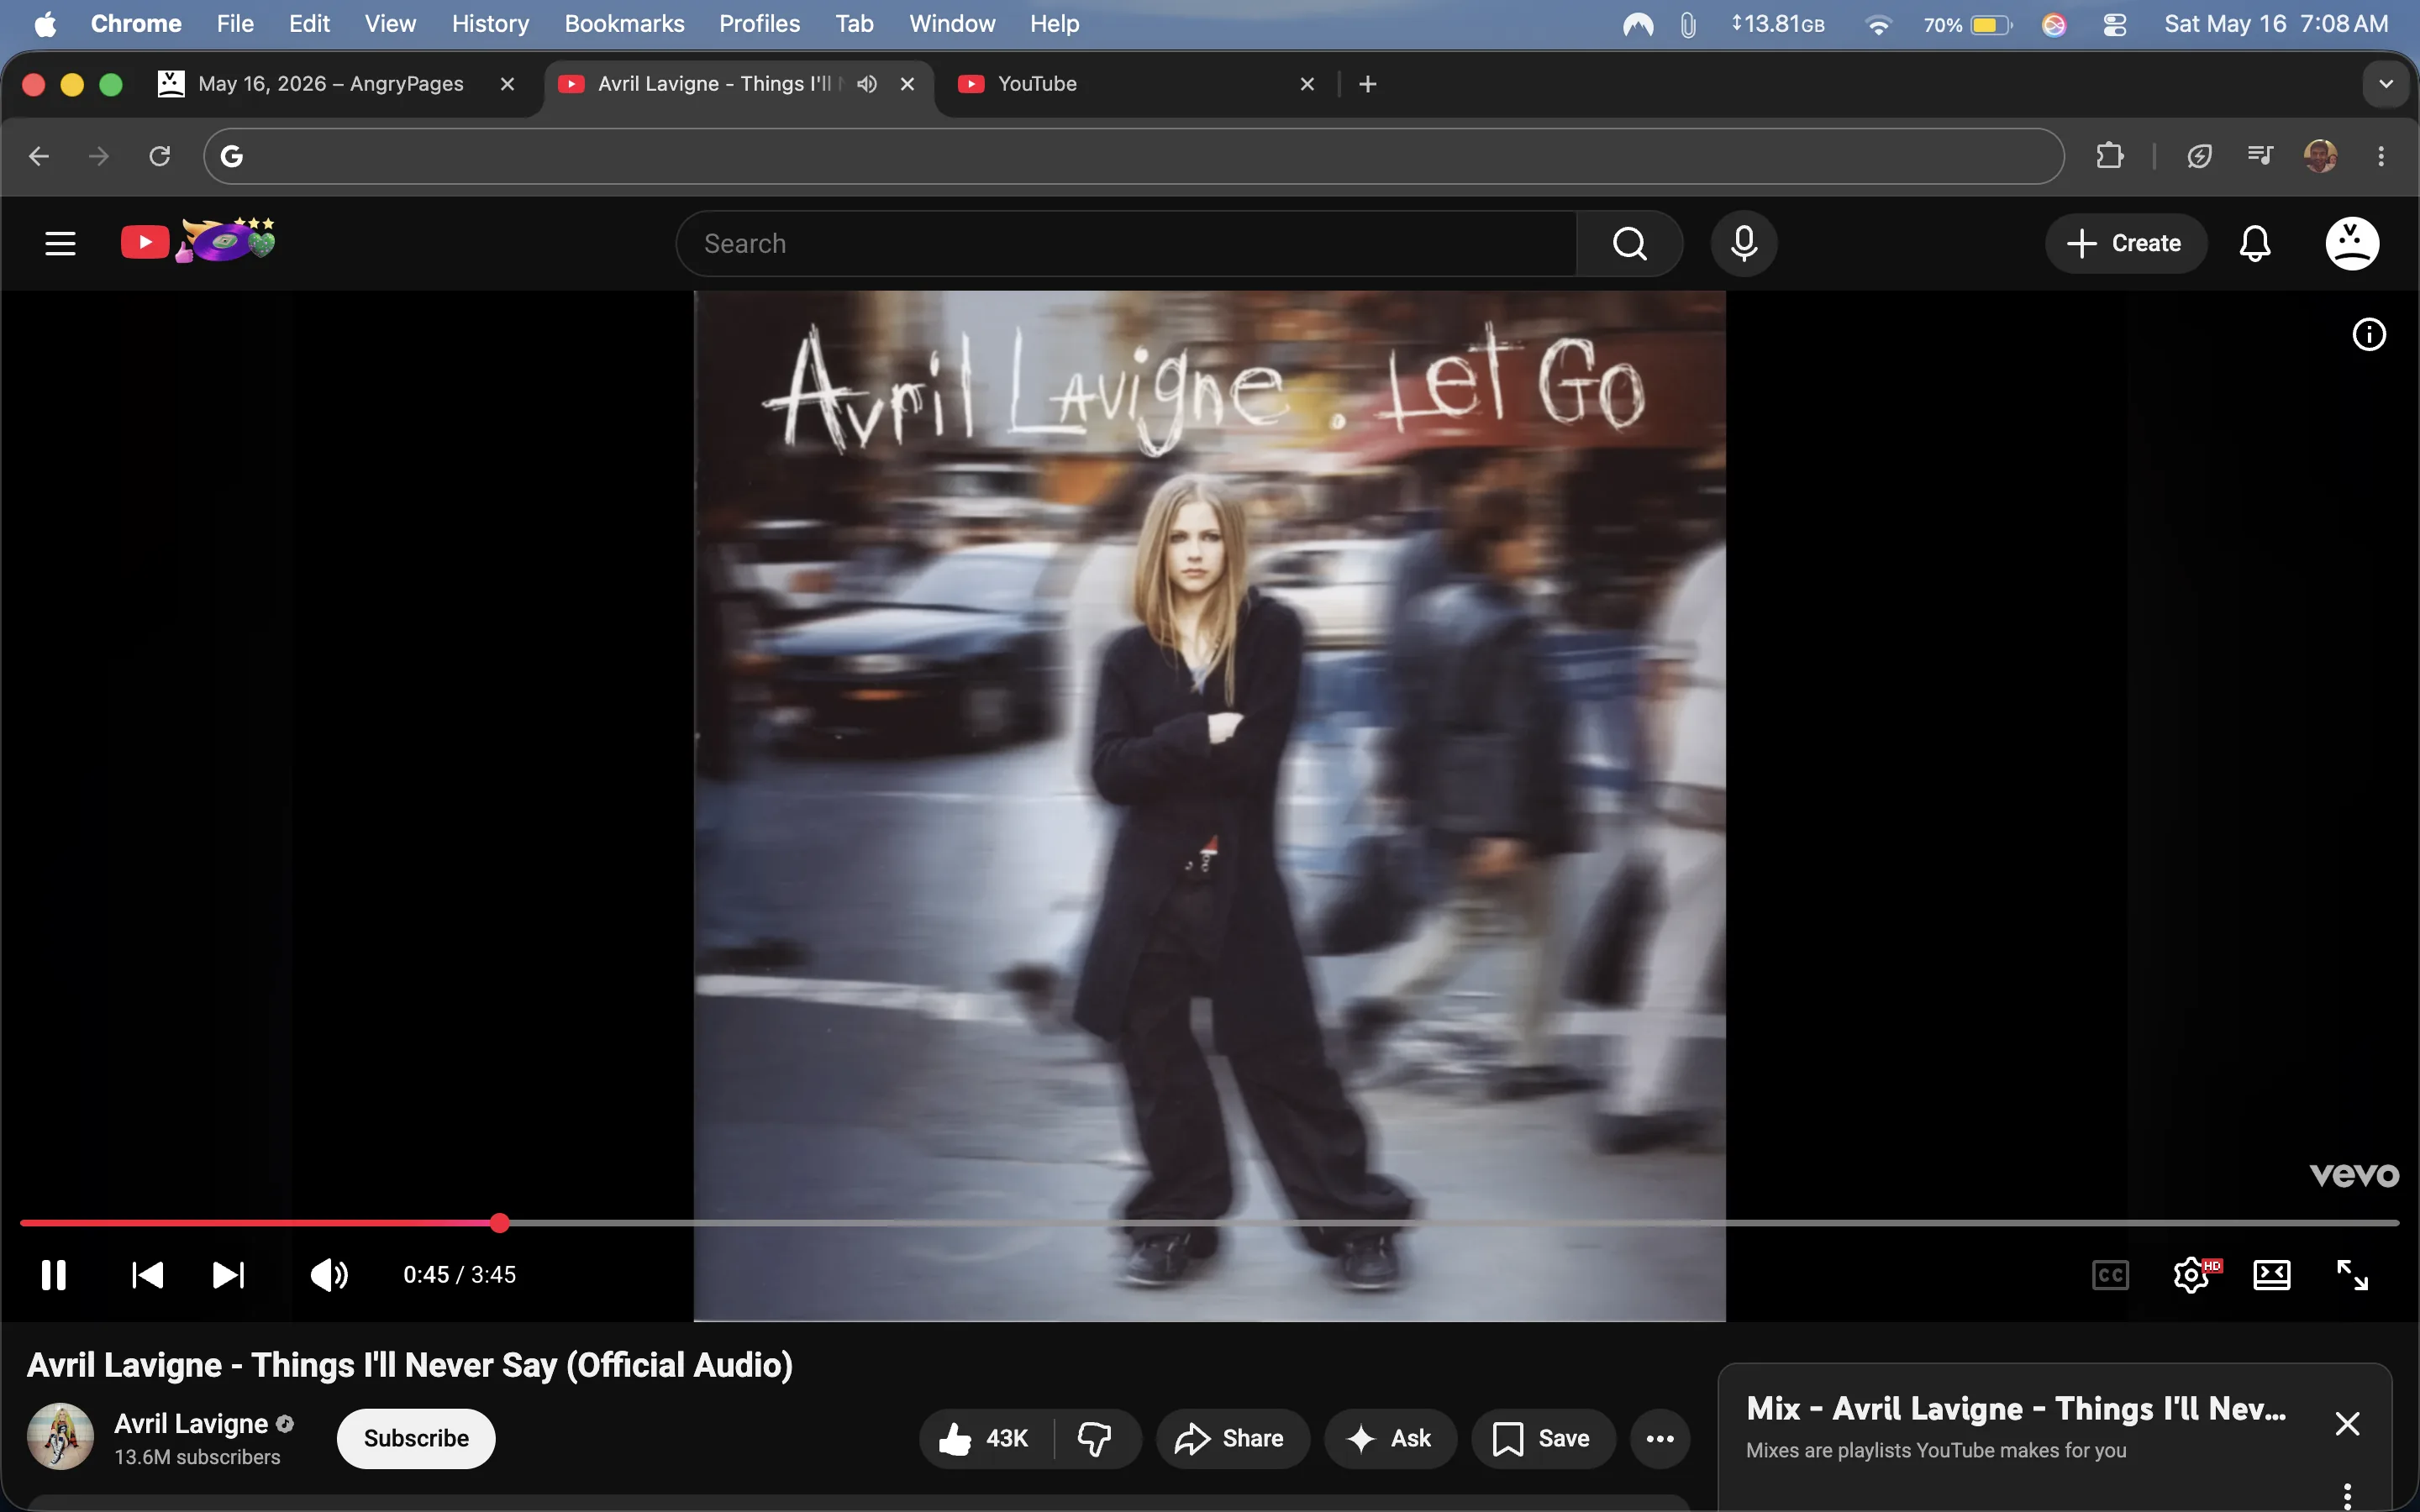Open the Chrome profile avatar
Viewport: 2420px width, 1512px height.
[2320, 156]
